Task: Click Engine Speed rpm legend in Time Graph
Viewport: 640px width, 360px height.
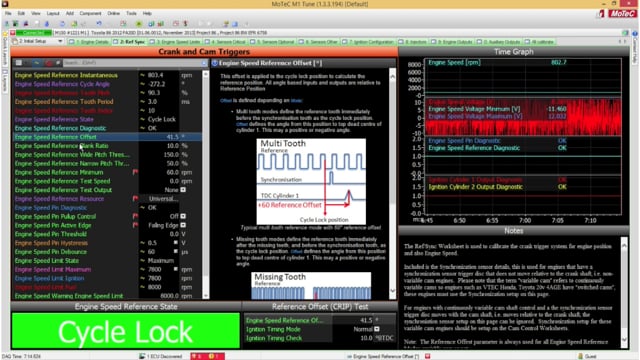Action: pyautogui.click(x=454, y=62)
